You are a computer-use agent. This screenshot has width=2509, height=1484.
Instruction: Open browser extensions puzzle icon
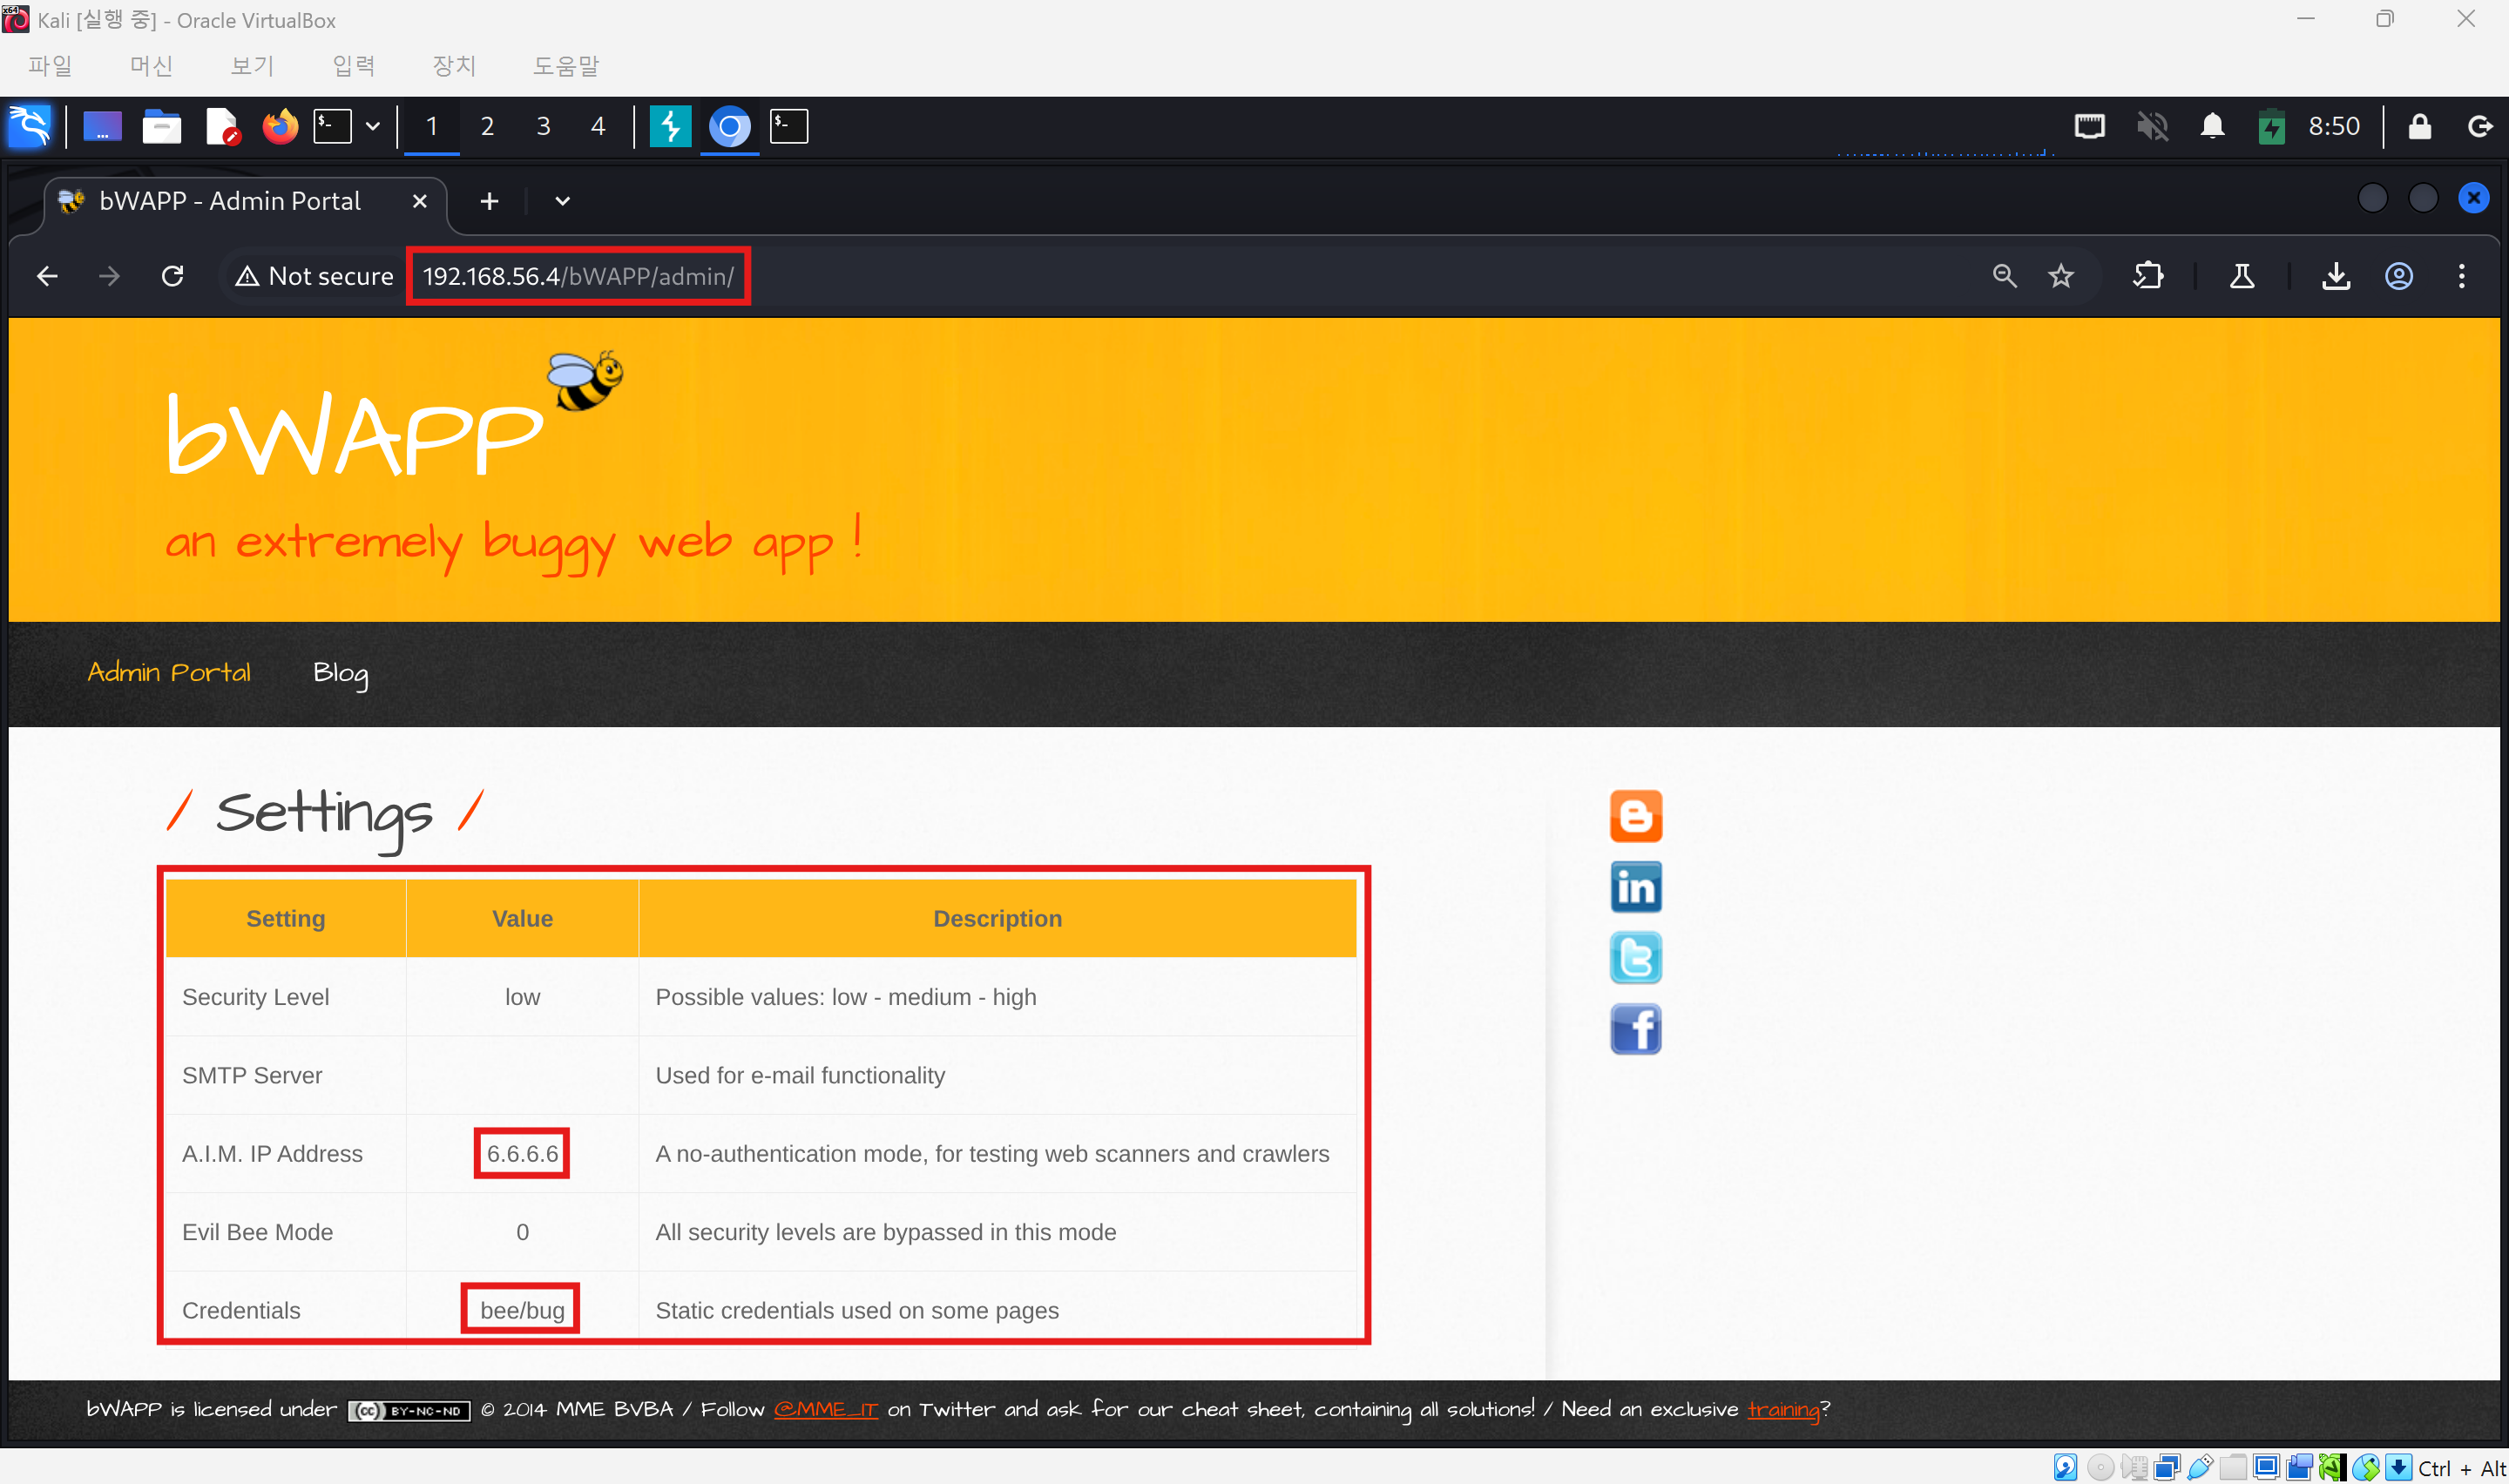point(2147,276)
